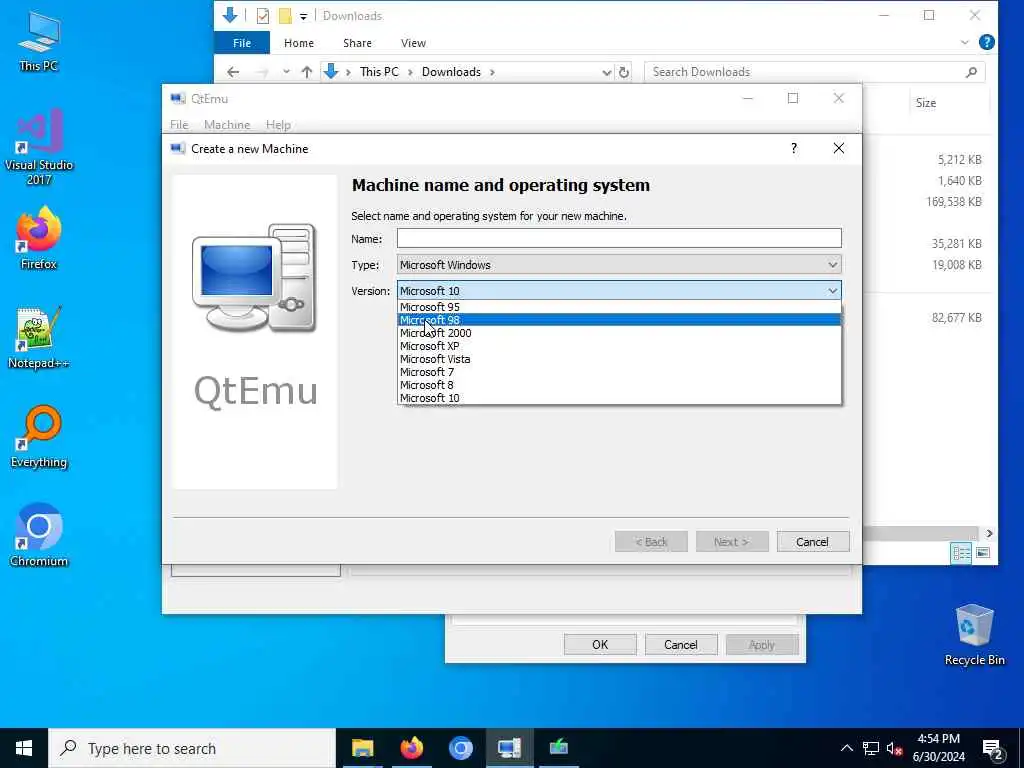Open Visual Studio 2017 desktop shortcut
The image size is (1024, 768).
point(39,147)
